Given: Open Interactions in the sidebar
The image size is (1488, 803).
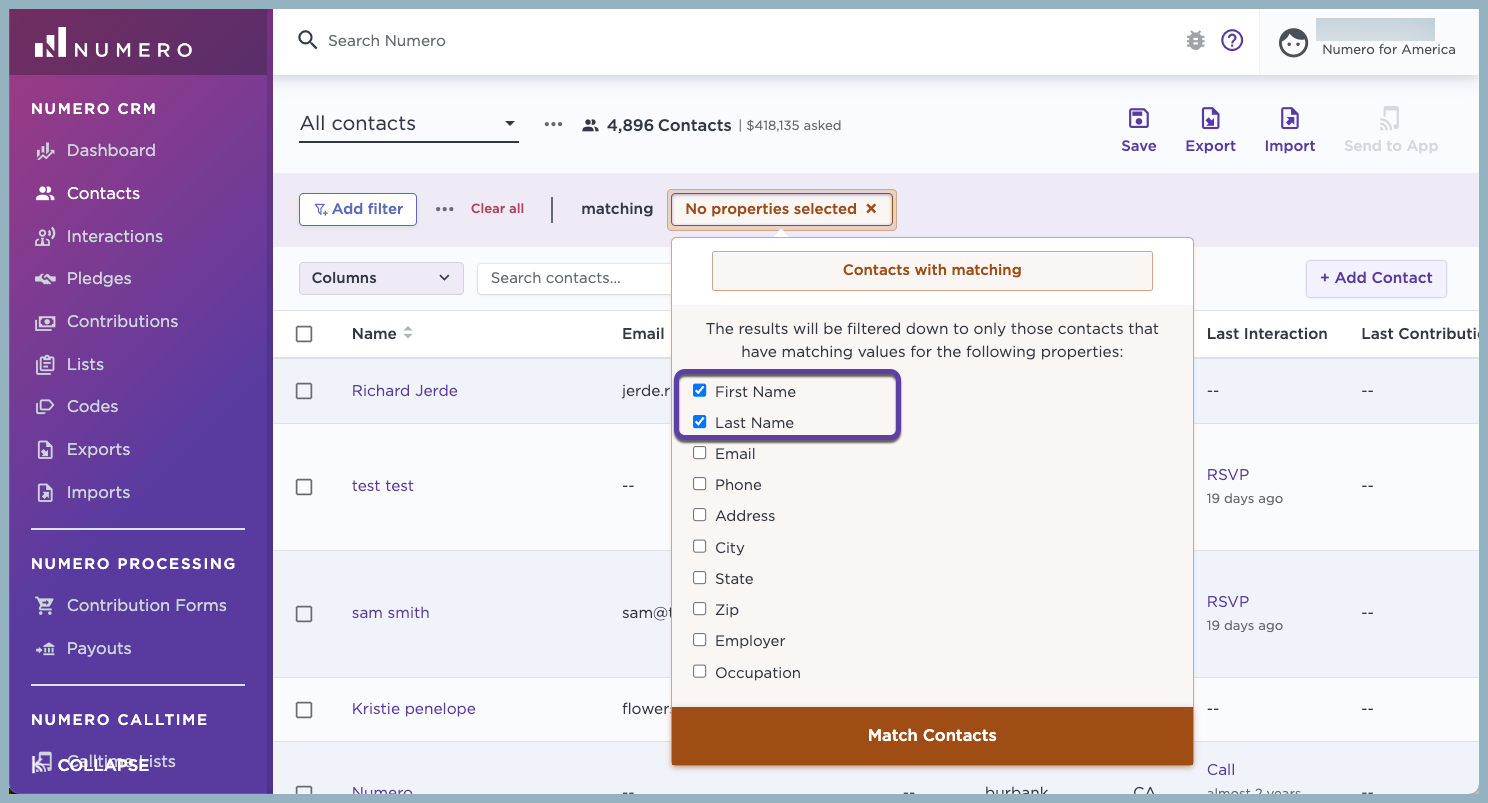Looking at the screenshot, I should [x=115, y=237].
